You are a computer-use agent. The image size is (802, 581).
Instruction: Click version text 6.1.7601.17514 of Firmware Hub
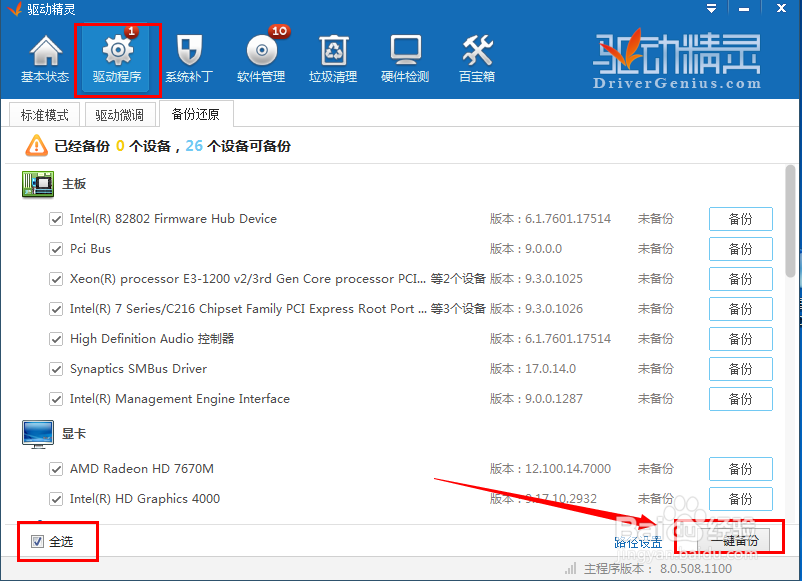[x=568, y=219]
